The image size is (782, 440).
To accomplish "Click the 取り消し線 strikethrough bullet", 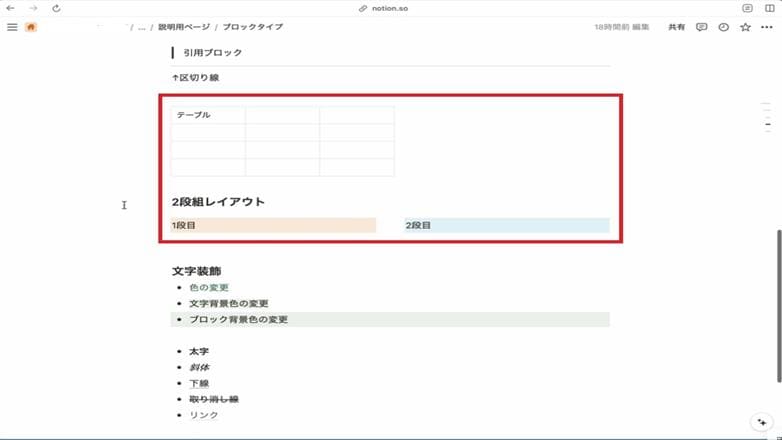I will 213,399.
